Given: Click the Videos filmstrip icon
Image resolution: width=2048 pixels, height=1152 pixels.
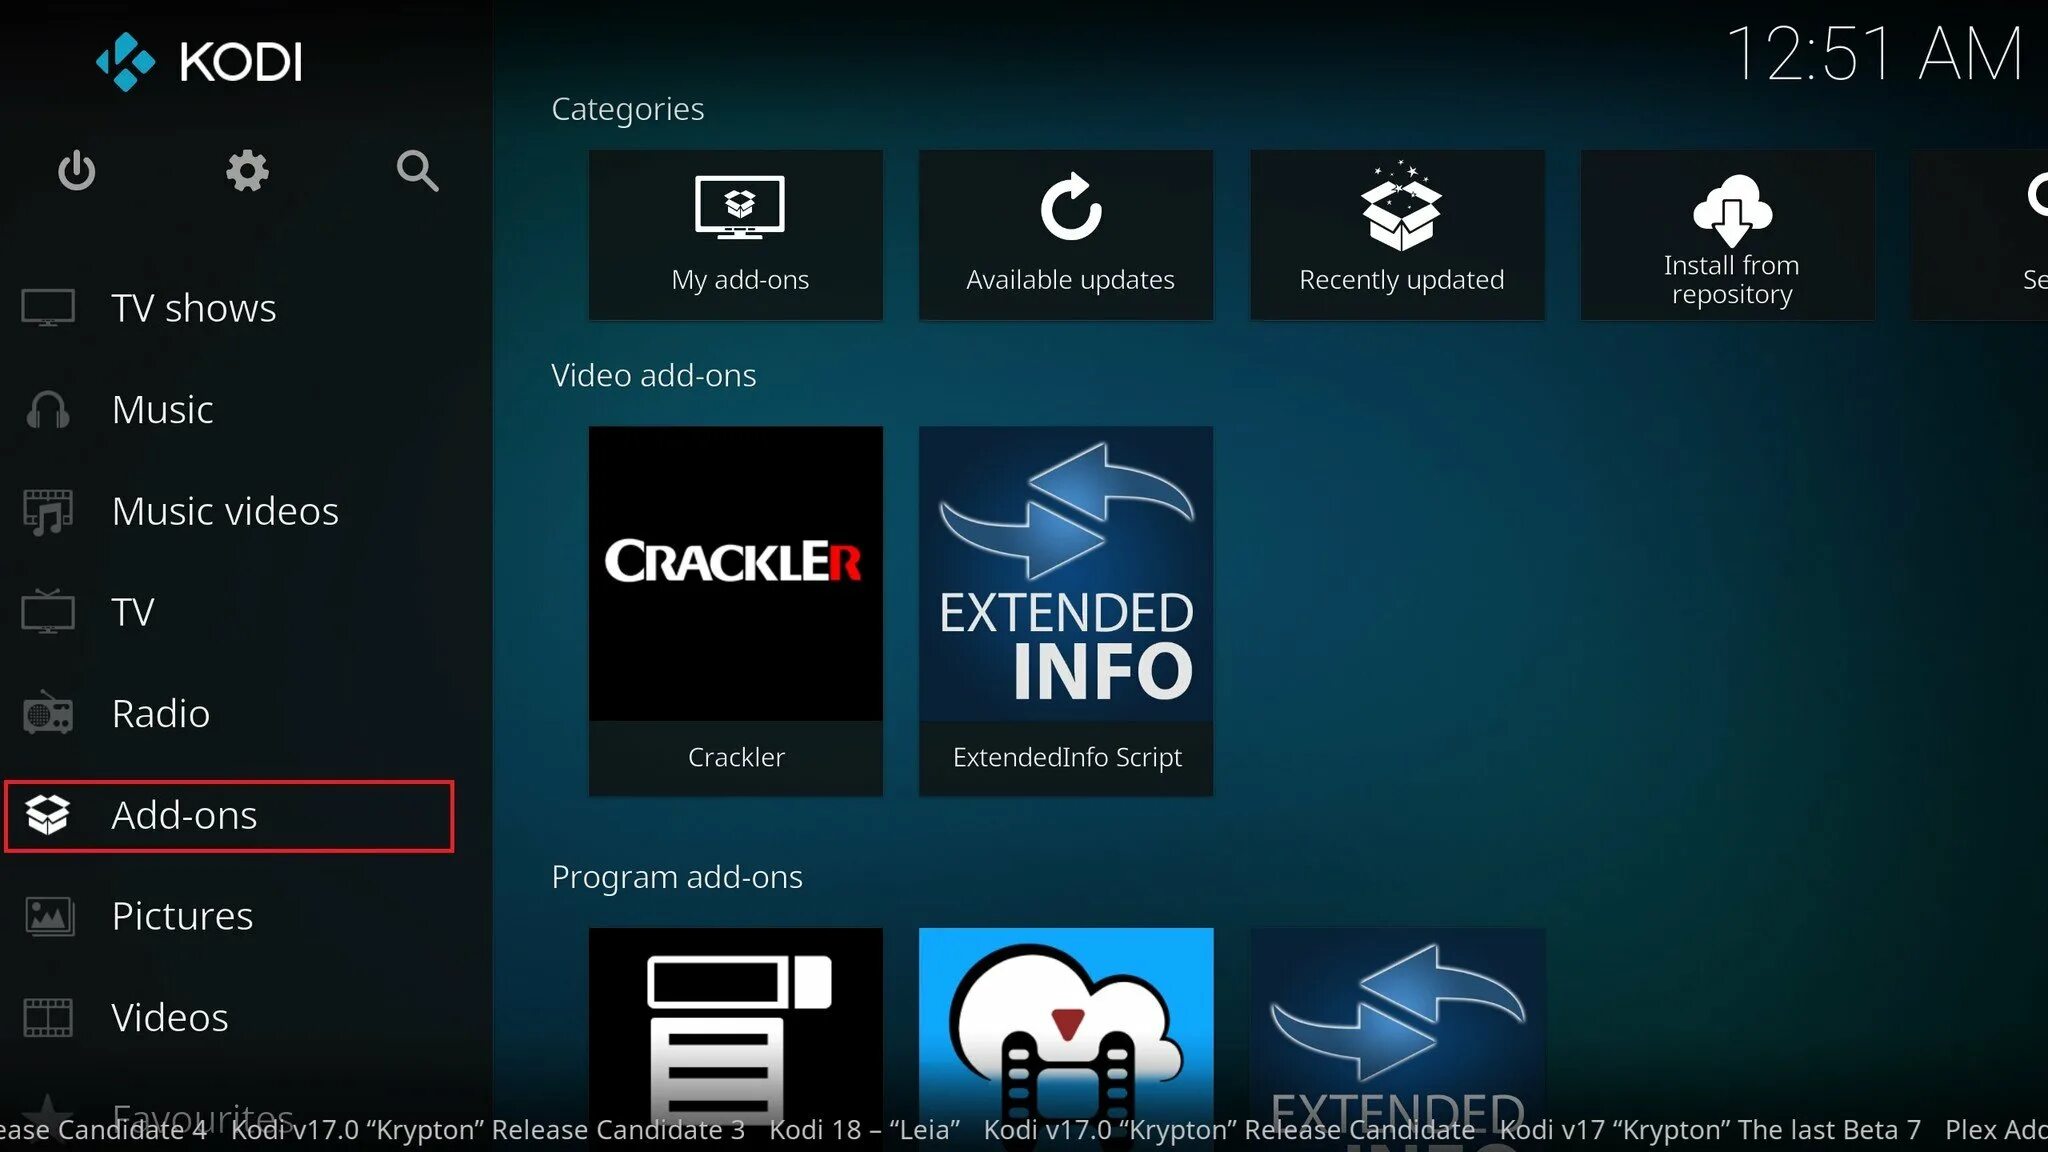Looking at the screenshot, I should pyautogui.click(x=48, y=1017).
